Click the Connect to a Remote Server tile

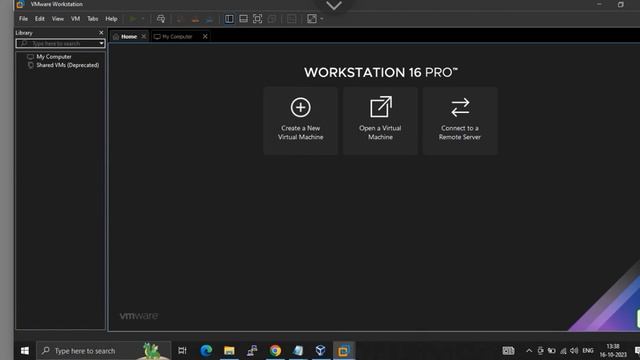pos(460,120)
